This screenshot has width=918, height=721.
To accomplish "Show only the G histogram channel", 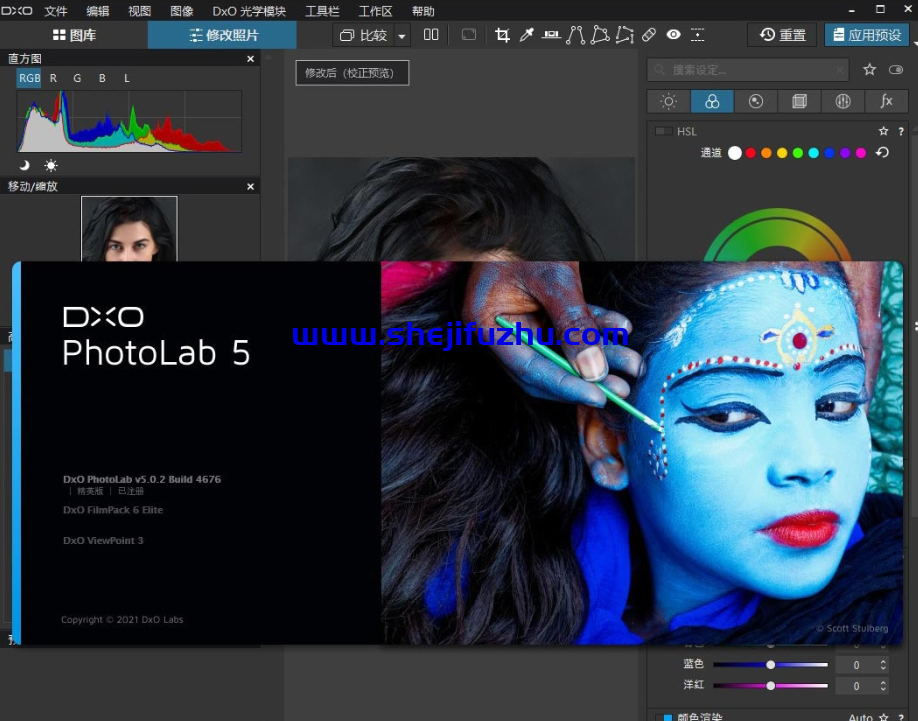I will [77, 78].
